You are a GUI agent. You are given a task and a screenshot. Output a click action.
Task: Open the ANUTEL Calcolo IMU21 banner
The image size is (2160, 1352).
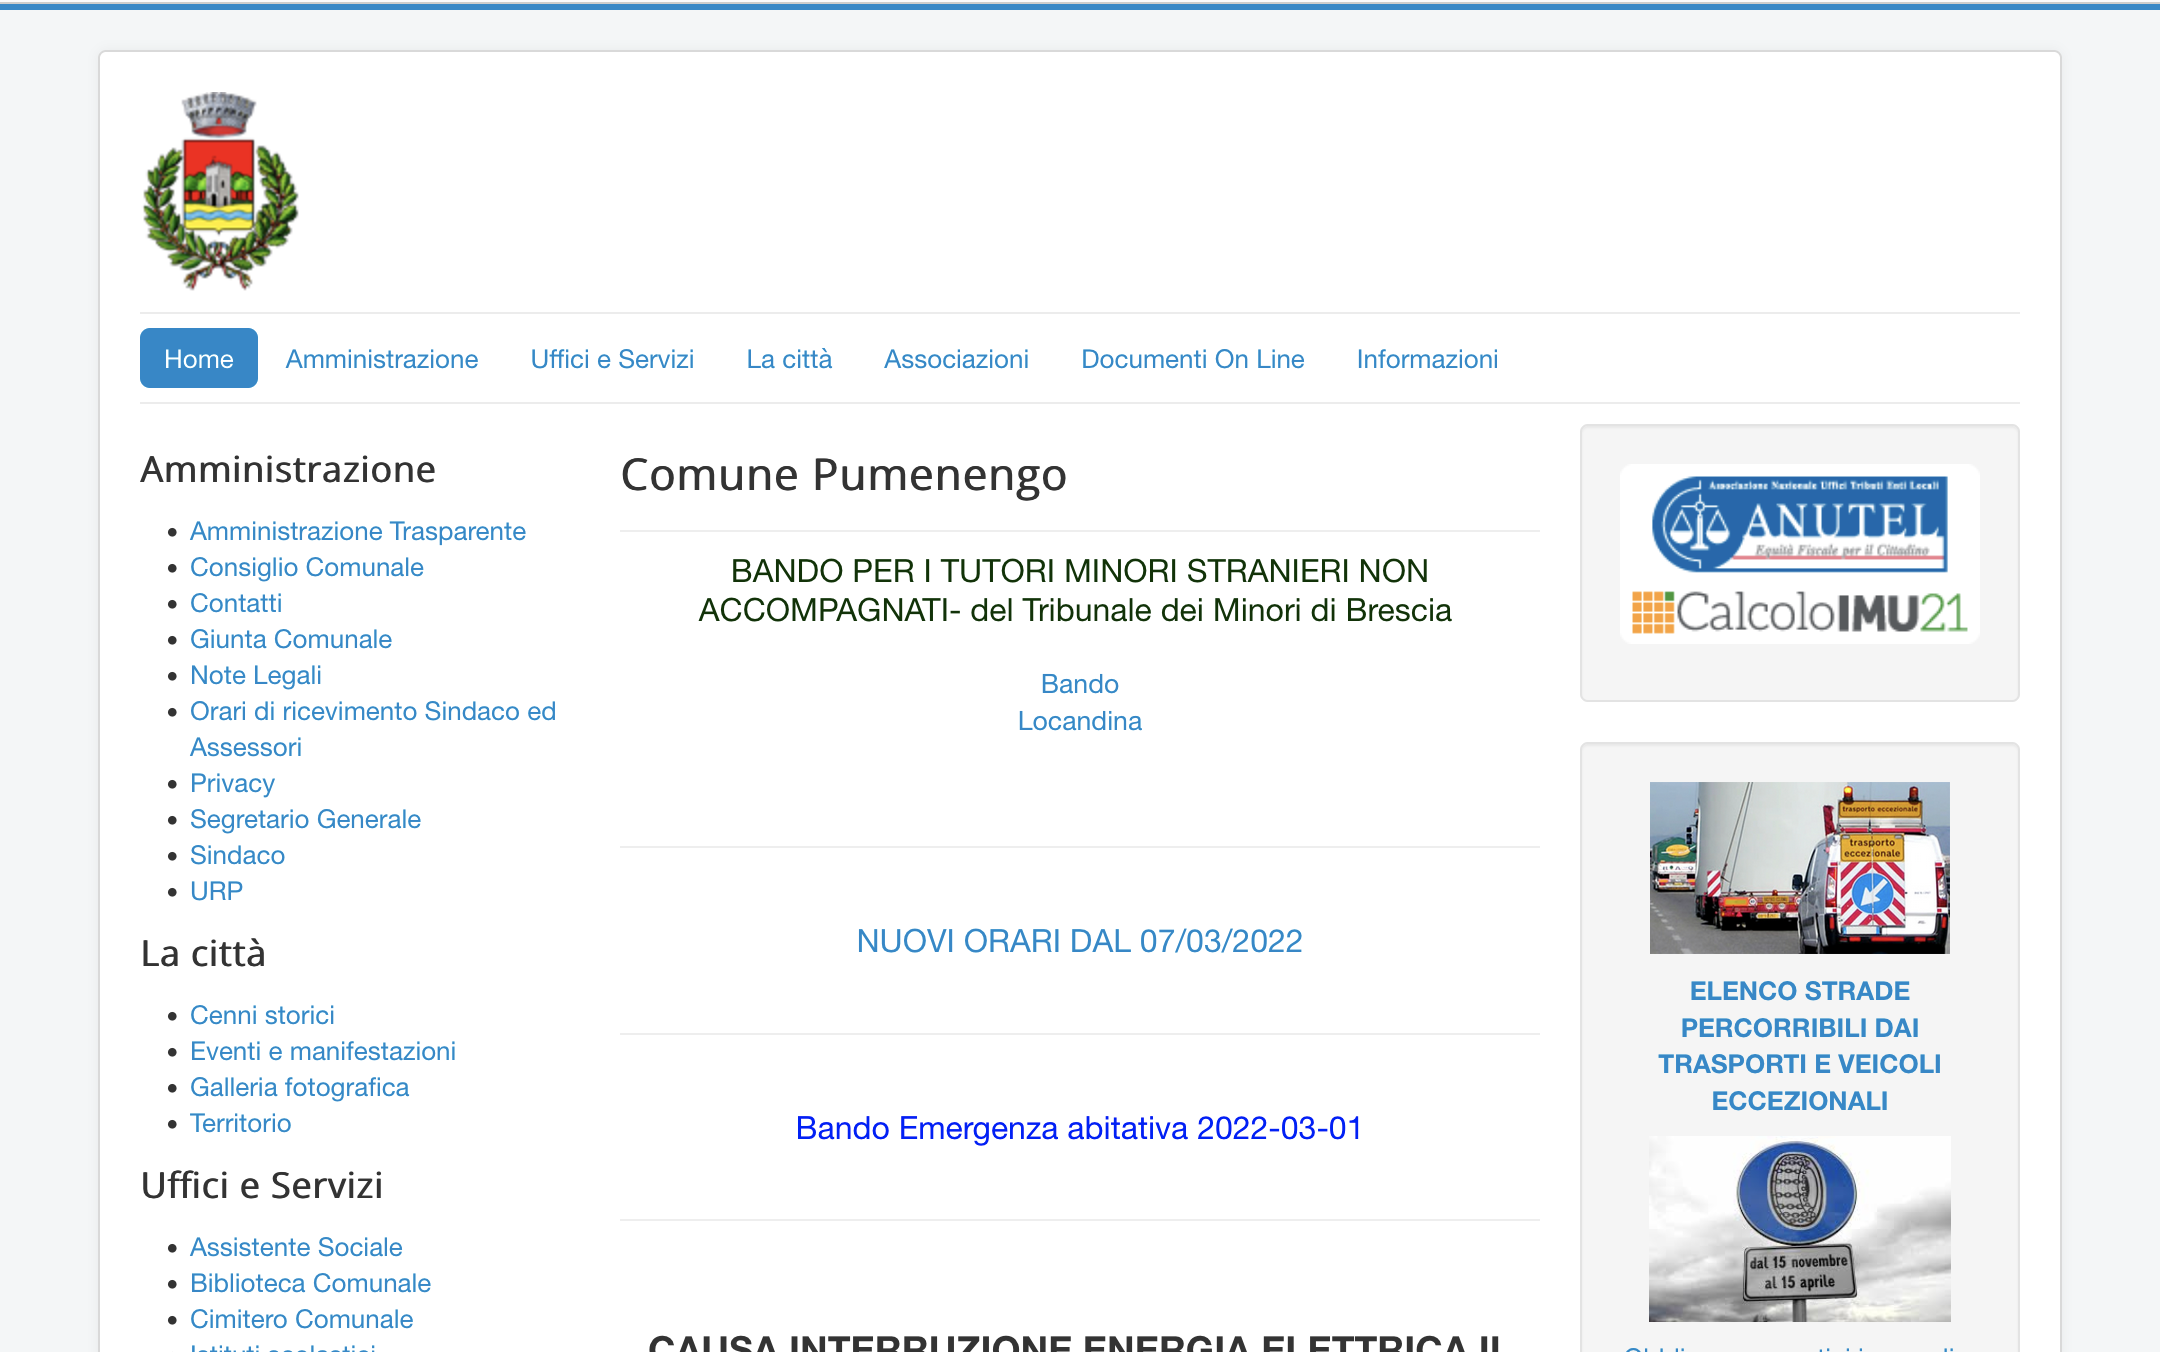coord(1799,554)
